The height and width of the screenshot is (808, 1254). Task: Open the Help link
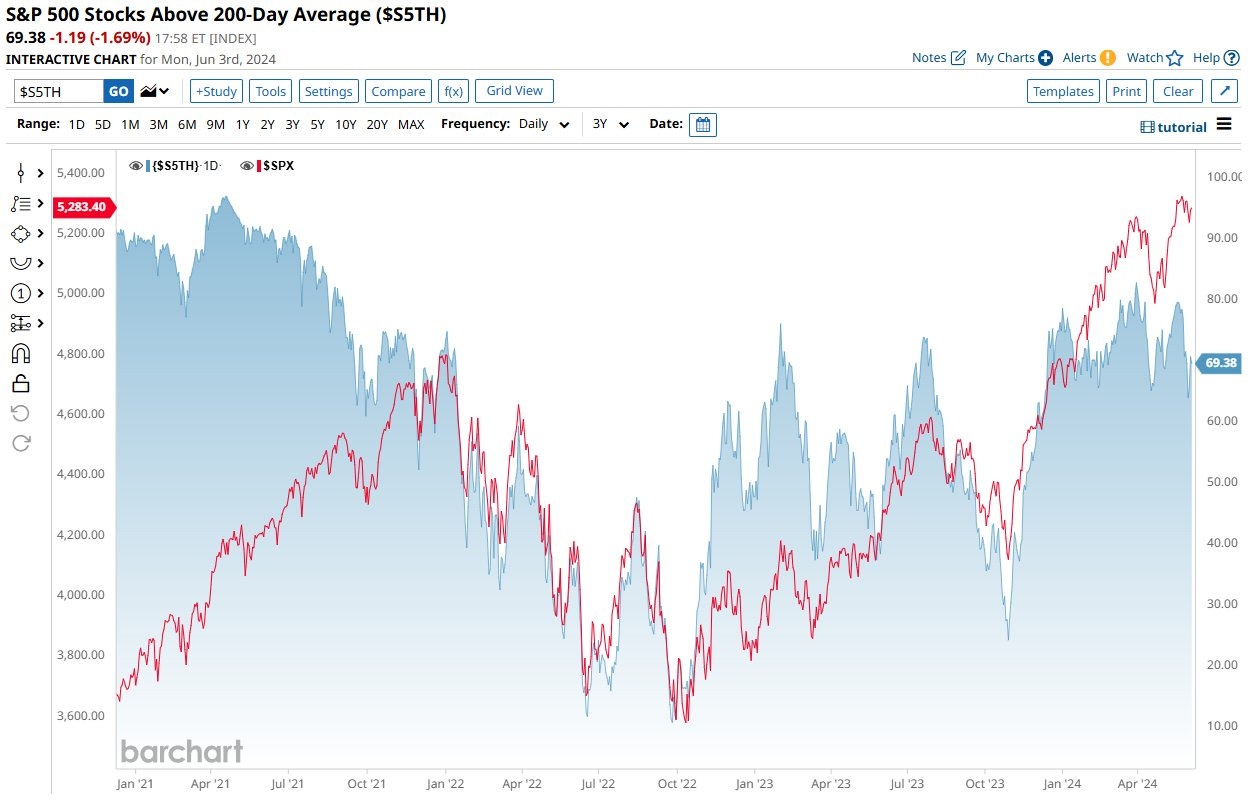coord(1216,58)
